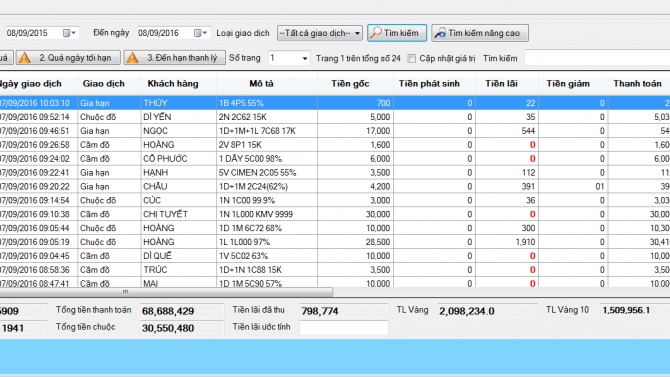This screenshot has height=377, width=670.
Task: Click the date text 08/09/2016
Action: (159, 33)
